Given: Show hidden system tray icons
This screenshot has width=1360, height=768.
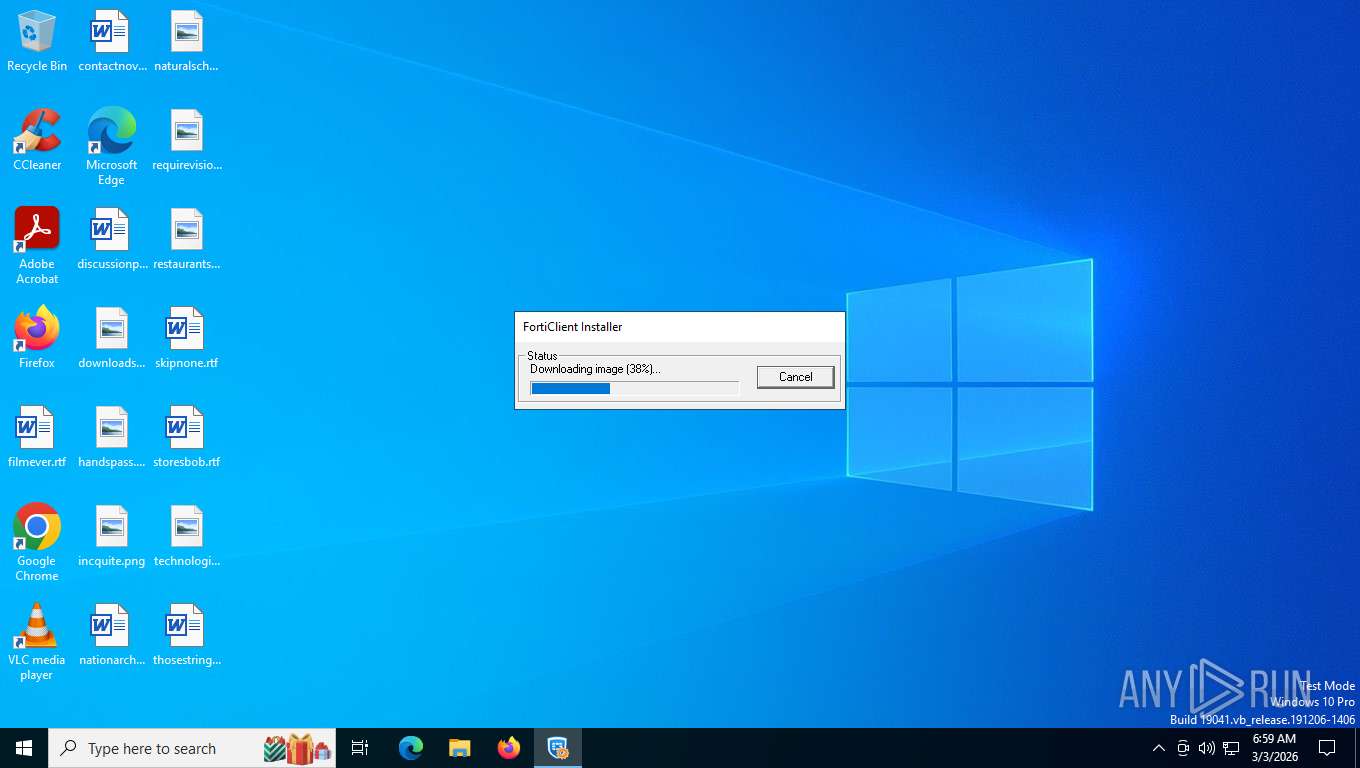Looking at the screenshot, I should click(x=1159, y=748).
